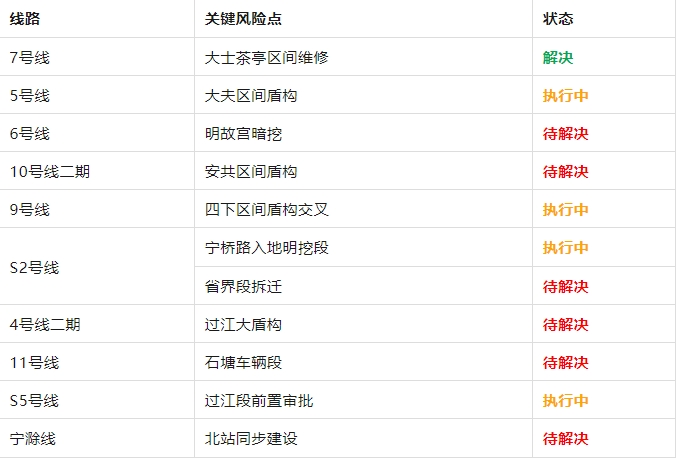This screenshot has height=458, width=676.
Task: Select the 10号线二期 row label
Action: [50, 172]
